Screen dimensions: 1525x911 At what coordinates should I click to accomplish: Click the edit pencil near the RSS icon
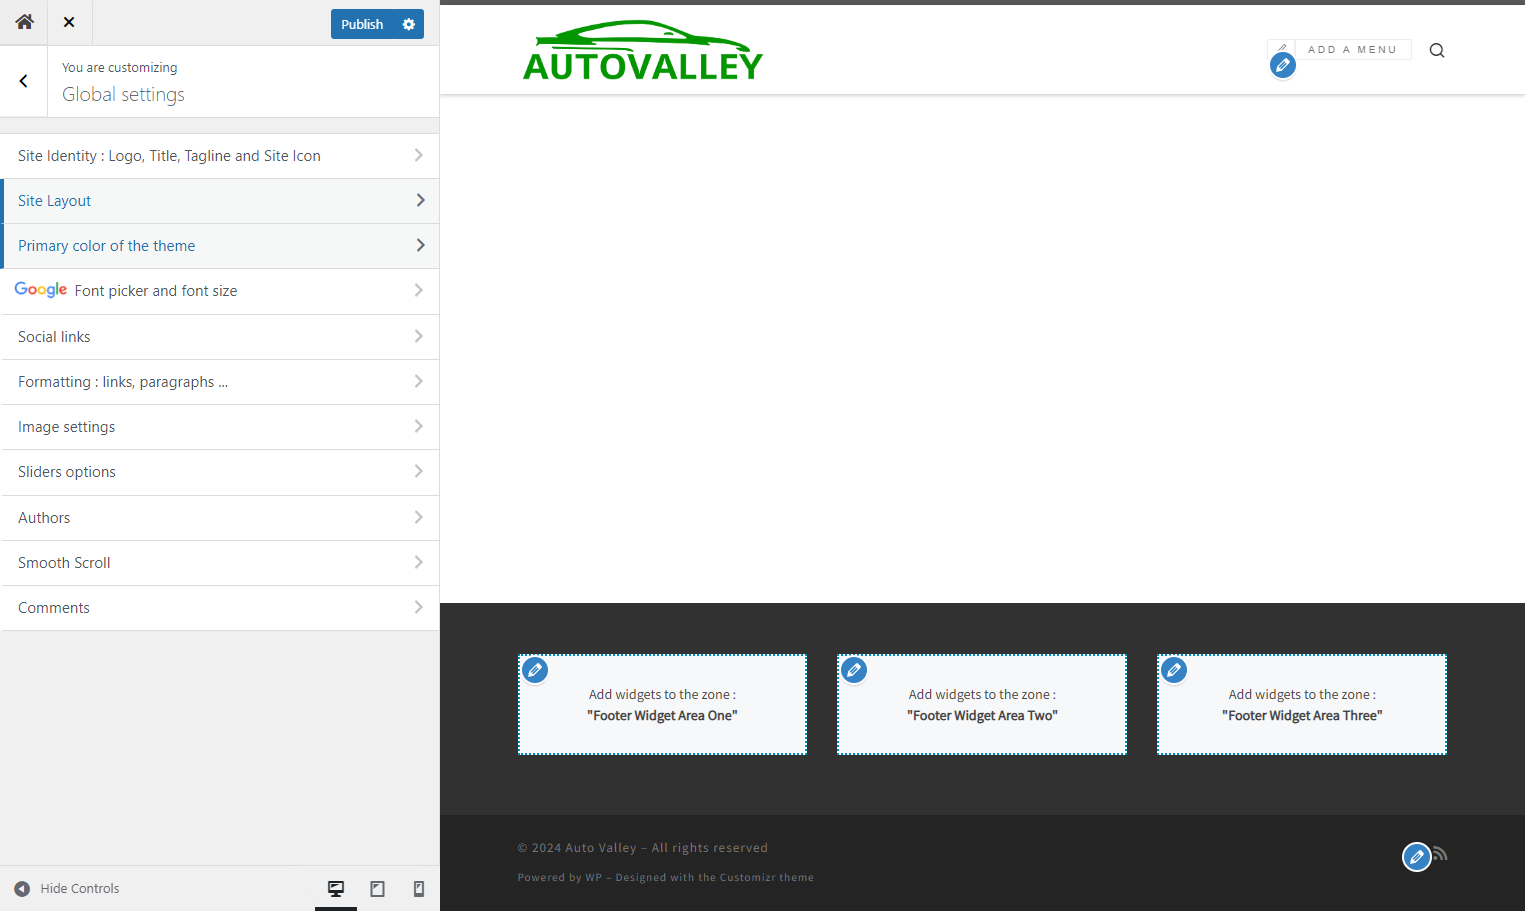(x=1416, y=857)
